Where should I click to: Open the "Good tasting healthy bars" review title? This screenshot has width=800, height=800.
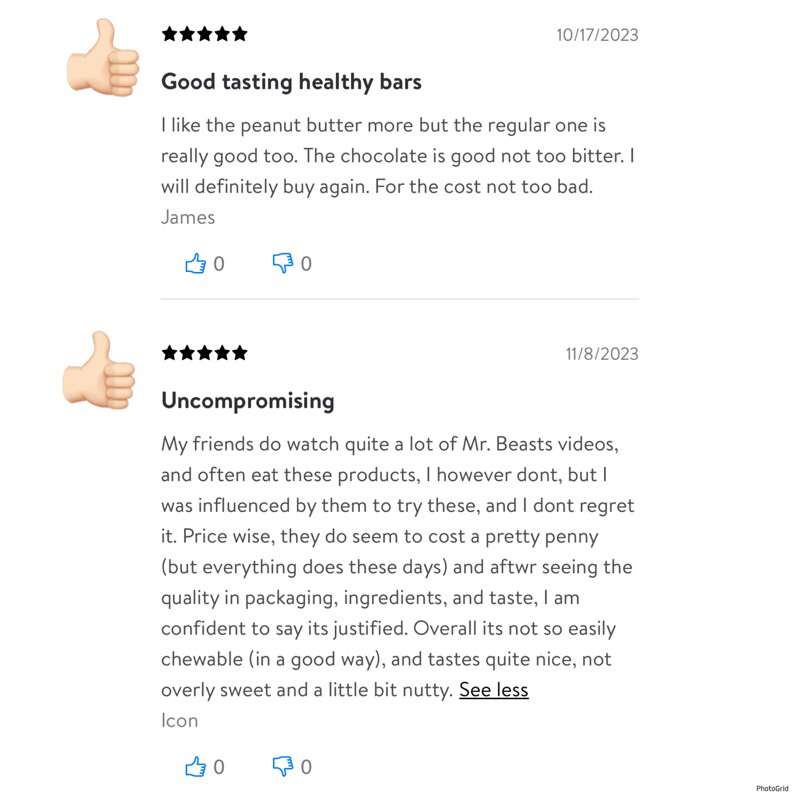[x=291, y=82]
